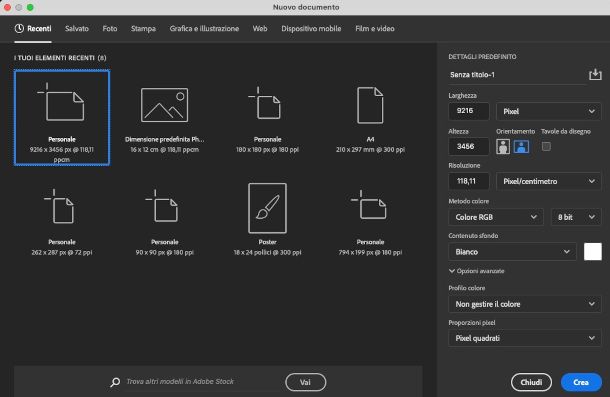Screen dimensions: 610x397
Task: Set landscape orientation
Action: pyautogui.click(x=521, y=147)
